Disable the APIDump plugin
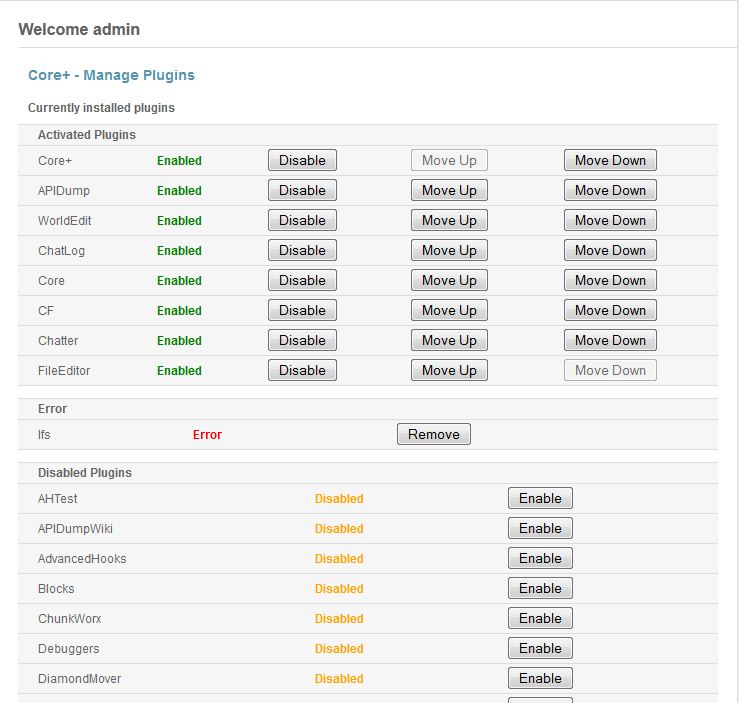The image size is (739, 703). (x=302, y=190)
